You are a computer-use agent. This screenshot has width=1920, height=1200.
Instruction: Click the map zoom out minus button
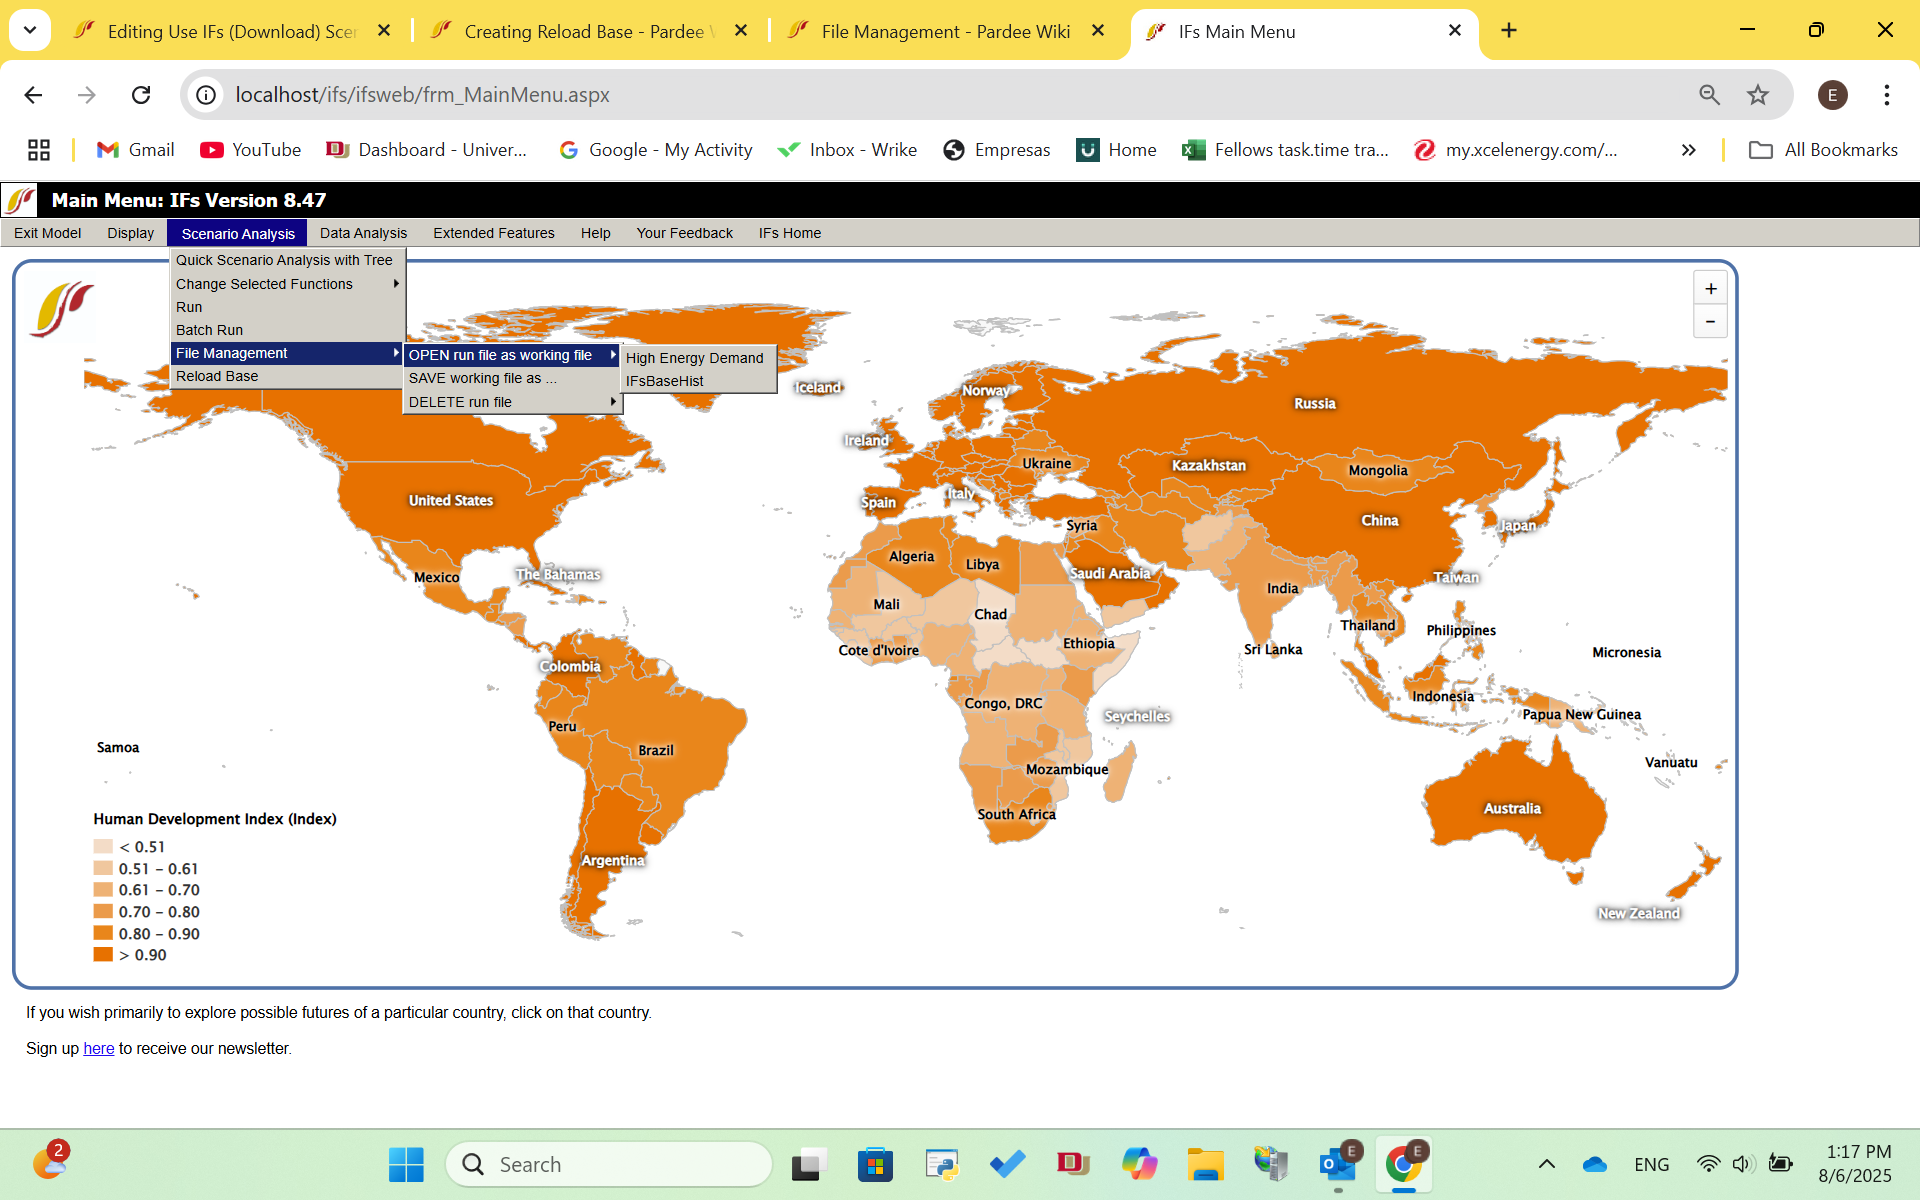click(x=1710, y=322)
